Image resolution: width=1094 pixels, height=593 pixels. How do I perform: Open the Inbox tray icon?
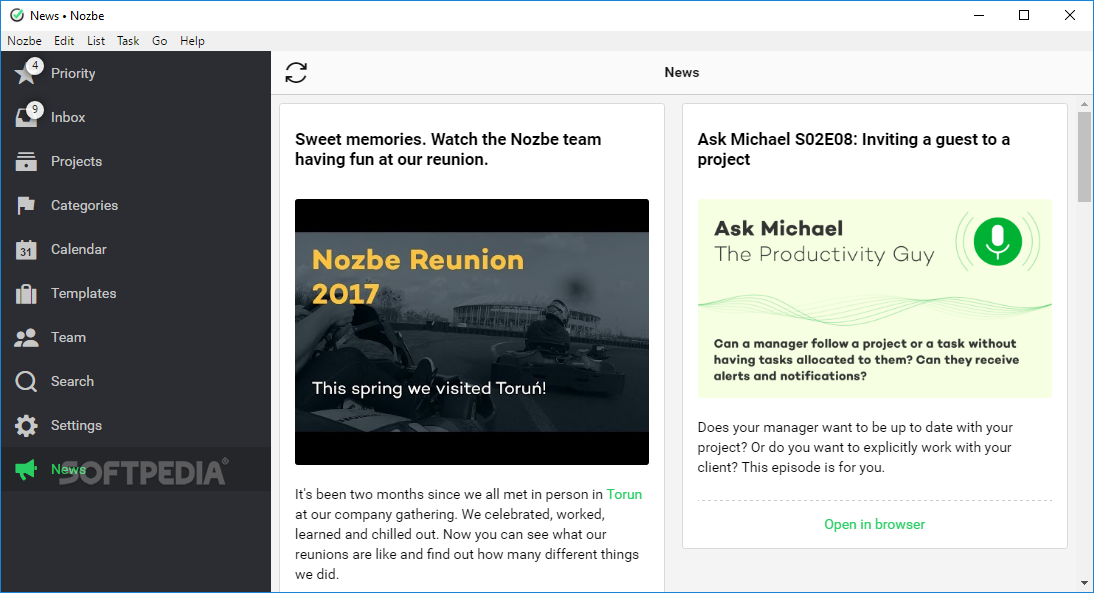26,117
